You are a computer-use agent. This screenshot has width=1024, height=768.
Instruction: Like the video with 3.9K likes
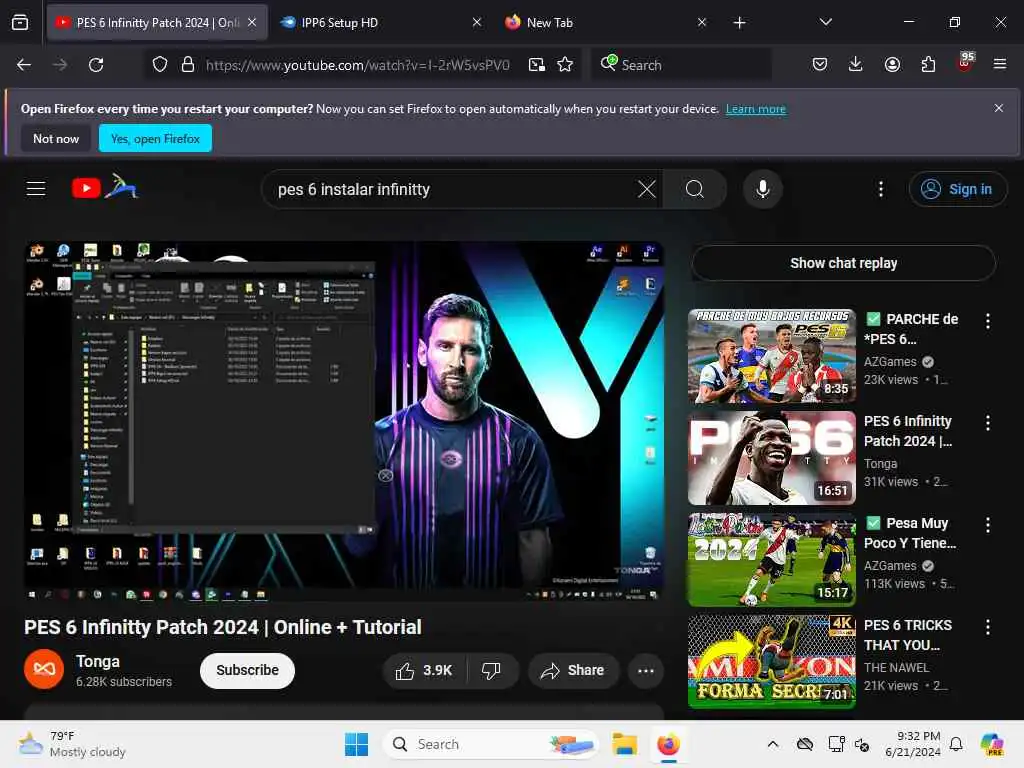tap(424, 671)
